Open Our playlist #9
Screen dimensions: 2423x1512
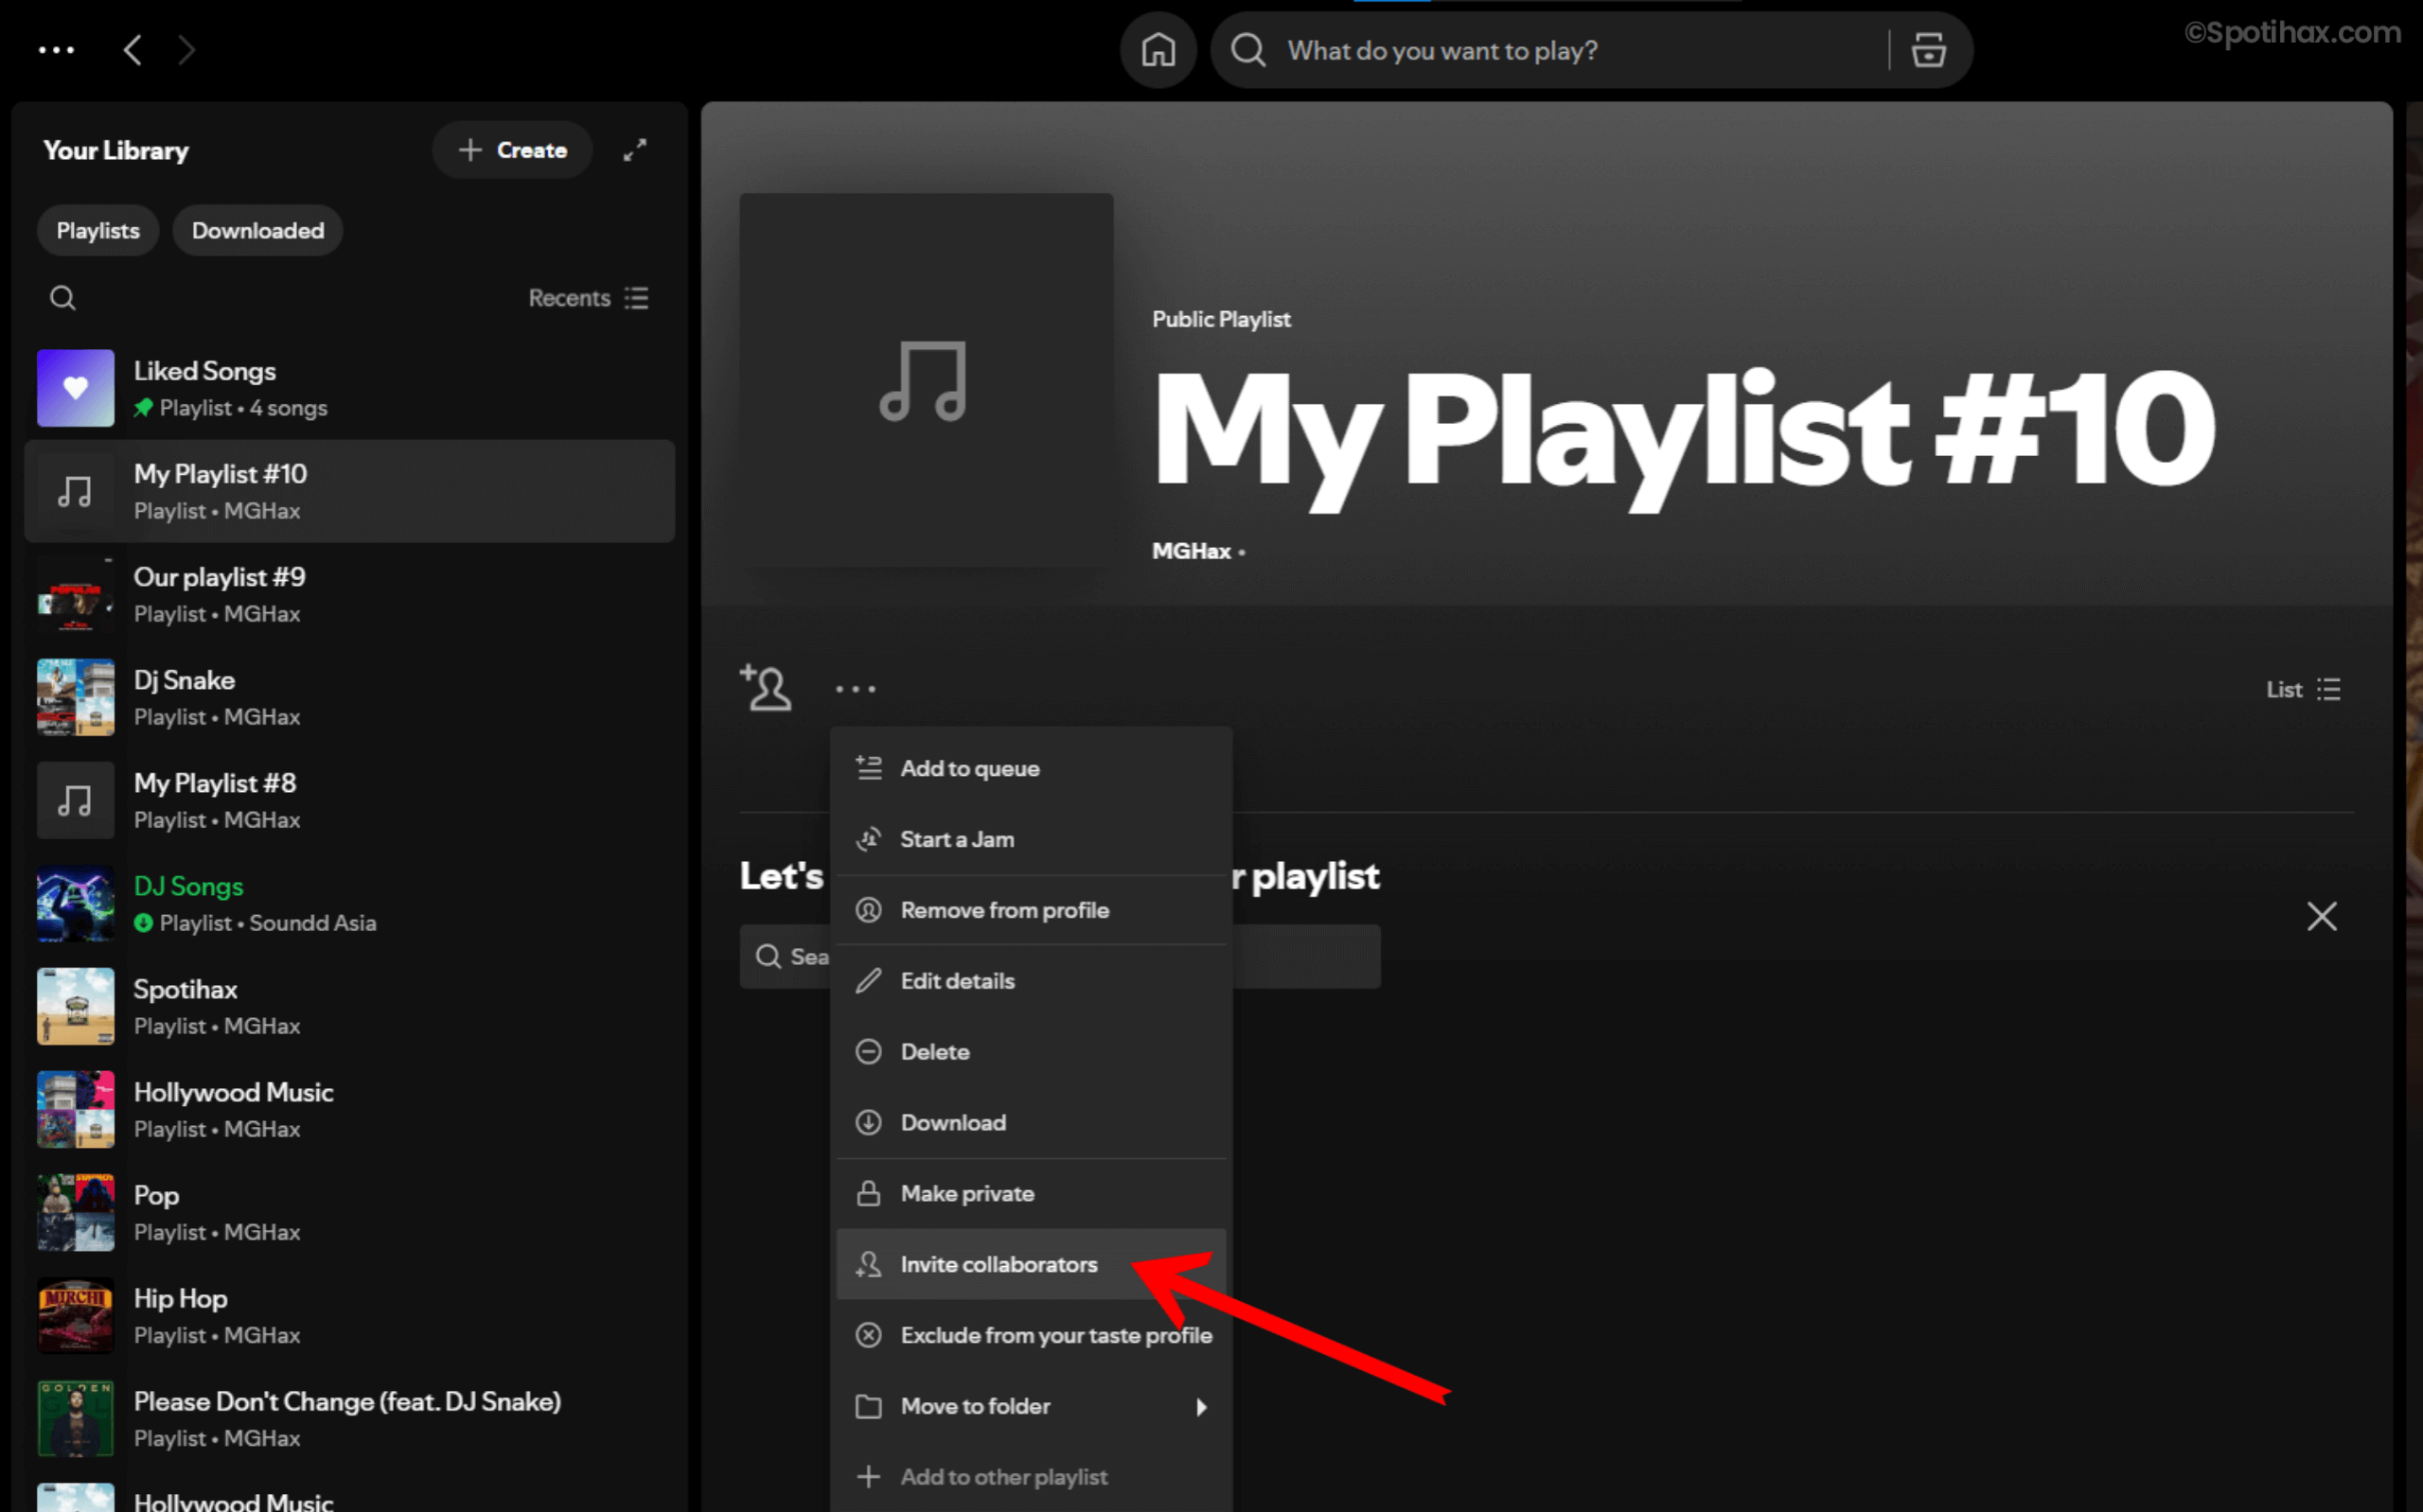[349, 594]
